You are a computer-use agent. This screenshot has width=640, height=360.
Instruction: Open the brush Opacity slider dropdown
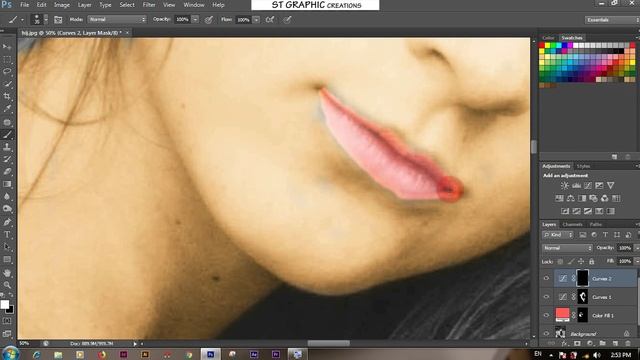(196, 20)
